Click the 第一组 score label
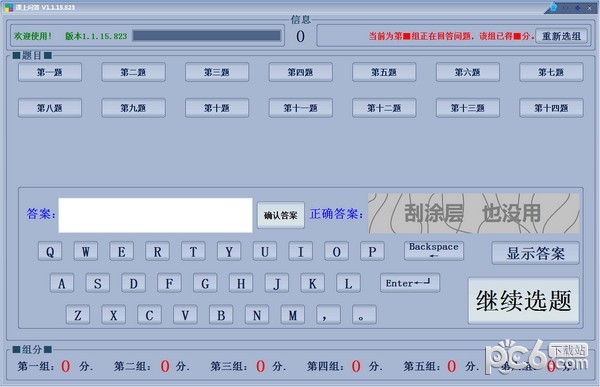Viewport: 600px width, 387px height. tap(36, 366)
